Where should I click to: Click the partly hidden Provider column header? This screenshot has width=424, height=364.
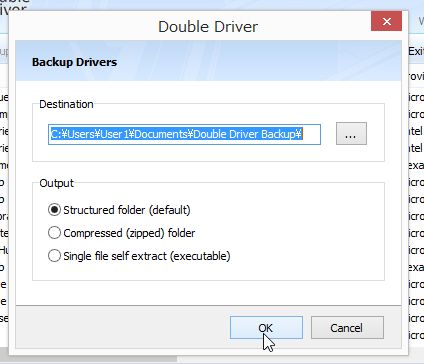416,76
